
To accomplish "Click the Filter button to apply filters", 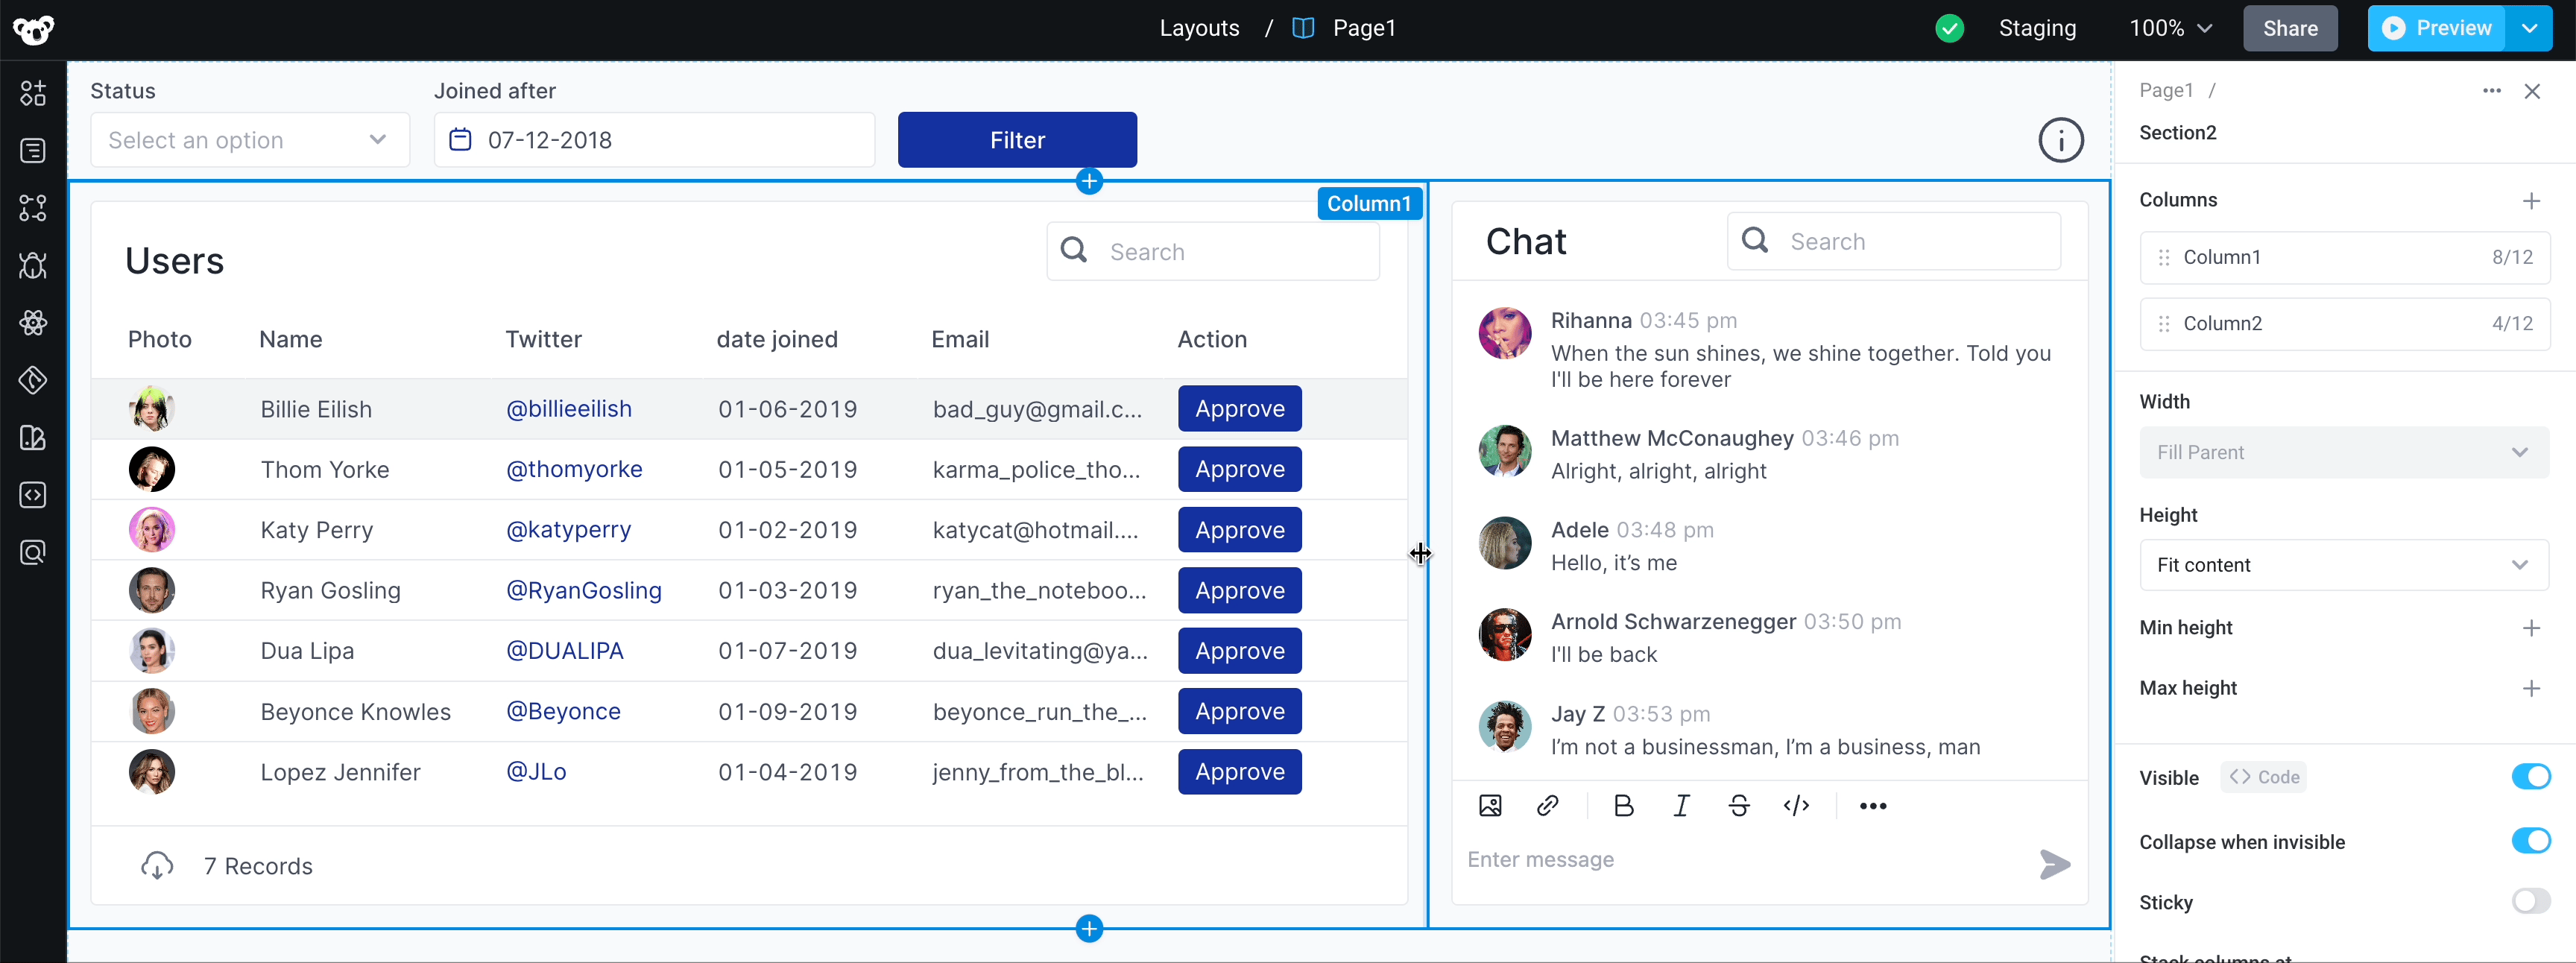I will 1017,139.
